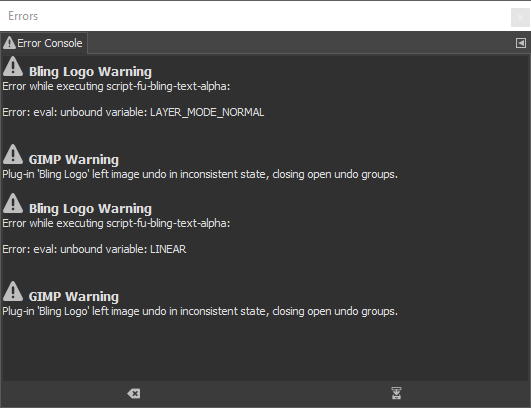
Task: Select the Error Console tab
Action: (44, 43)
